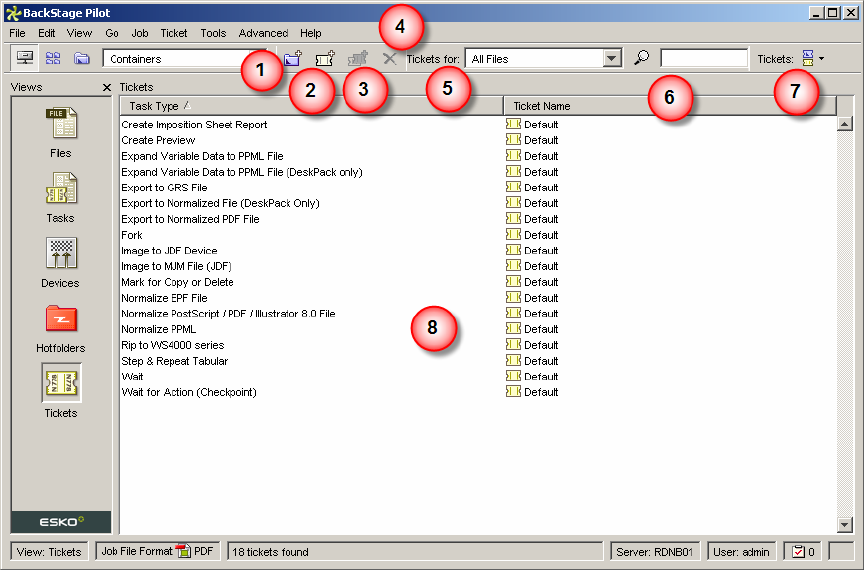Viewport: 864px width, 570px height.
Task: Click the monitor view toolbar icon
Action: [25, 58]
